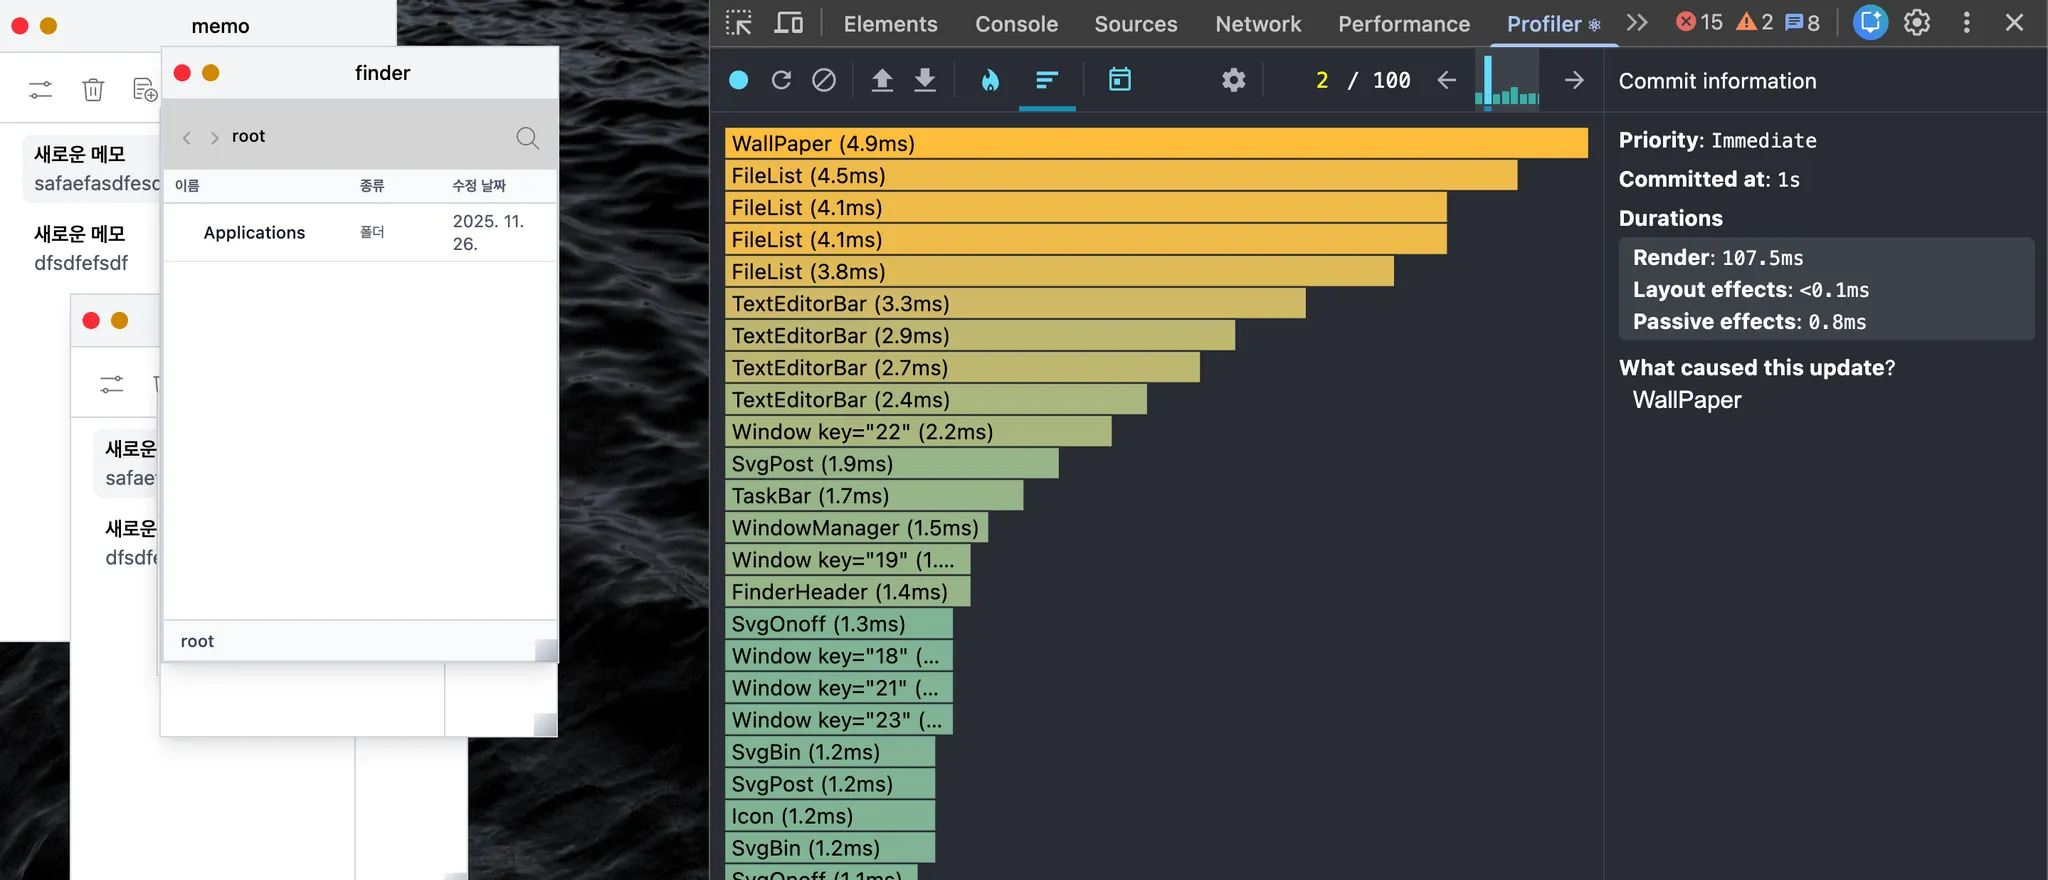Select WallPaper (4.9ms) bar
The width and height of the screenshot is (2048, 880).
tap(1156, 143)
